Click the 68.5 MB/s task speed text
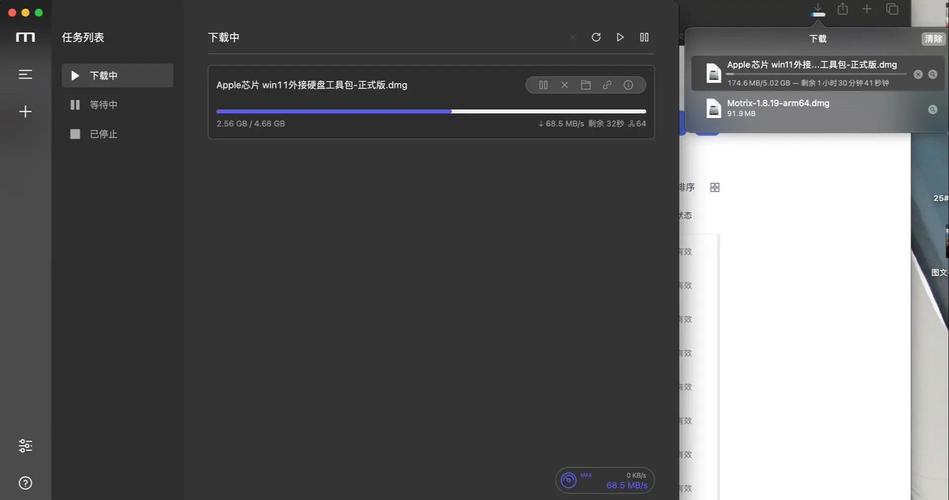The width and height of the screenshot is (949, 500). (561, 123)
